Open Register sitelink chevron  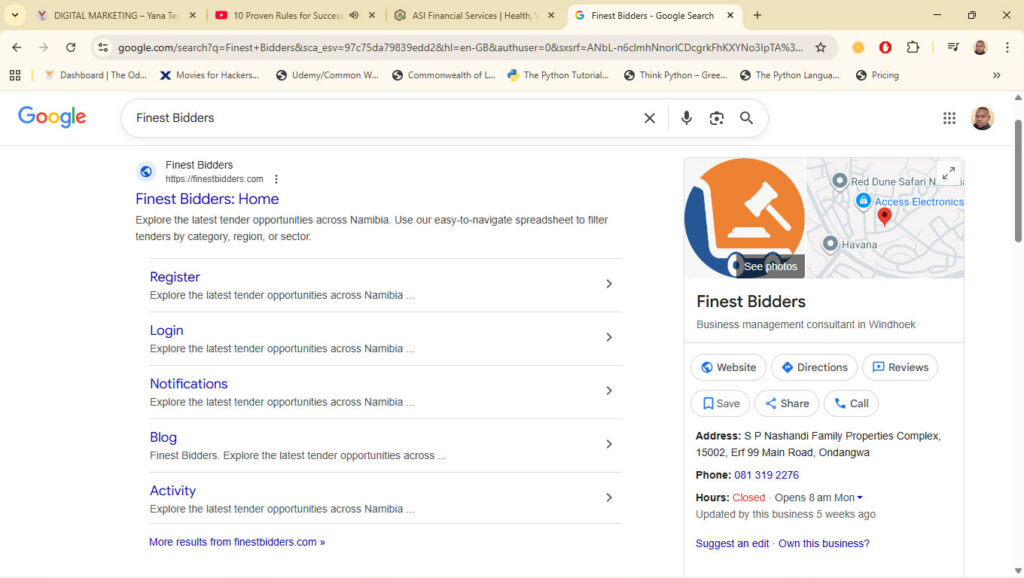(609, 283)
